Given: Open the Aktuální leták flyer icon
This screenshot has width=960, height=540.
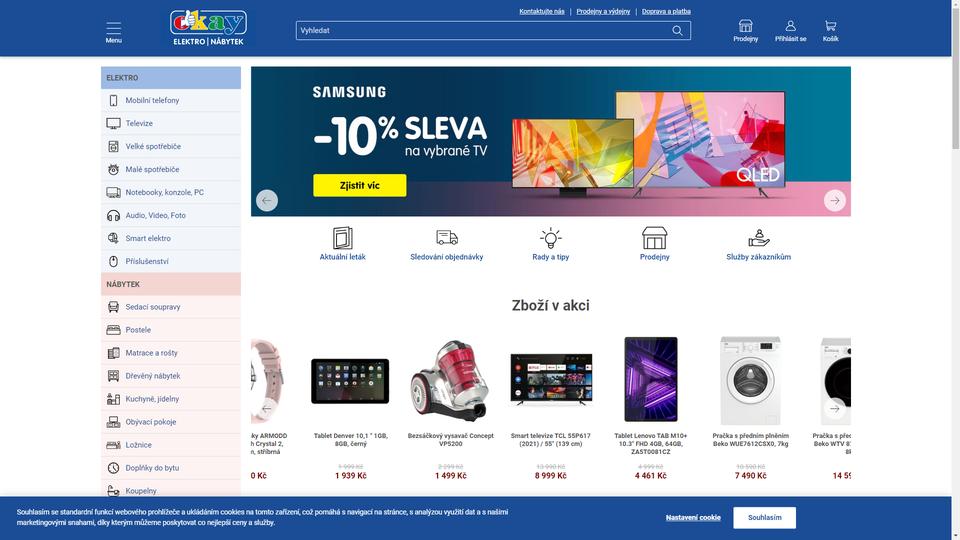Looking at the screenshot, I should pyautogui.click(x=342, y=238).
